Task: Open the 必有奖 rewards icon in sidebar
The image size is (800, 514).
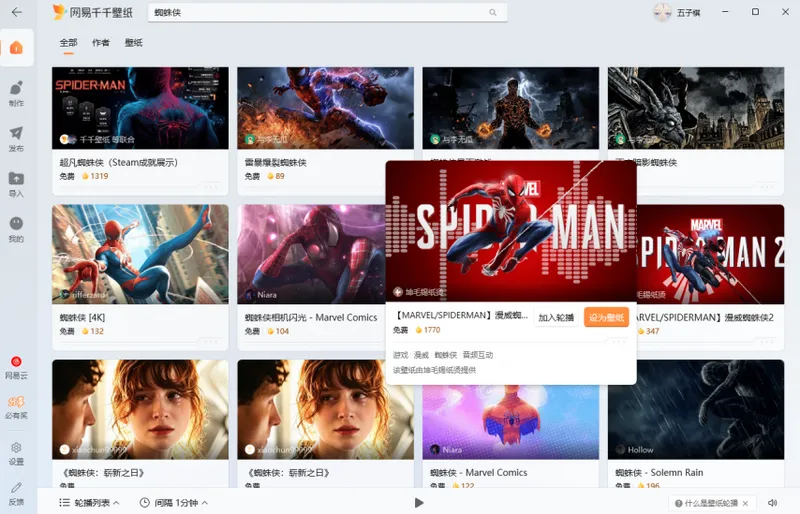Action: coord(16,408)
